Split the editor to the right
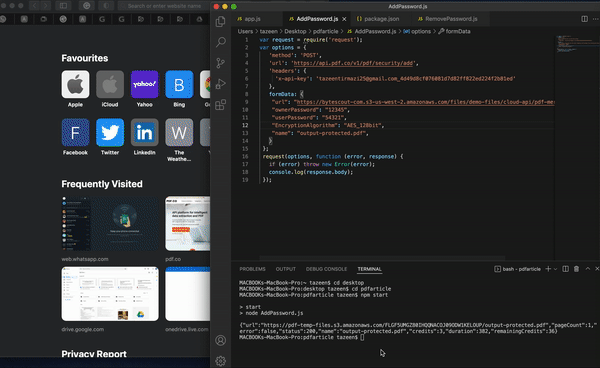Image resolution: width=600 pixels, height=368 pixels. tap(584, 19)
